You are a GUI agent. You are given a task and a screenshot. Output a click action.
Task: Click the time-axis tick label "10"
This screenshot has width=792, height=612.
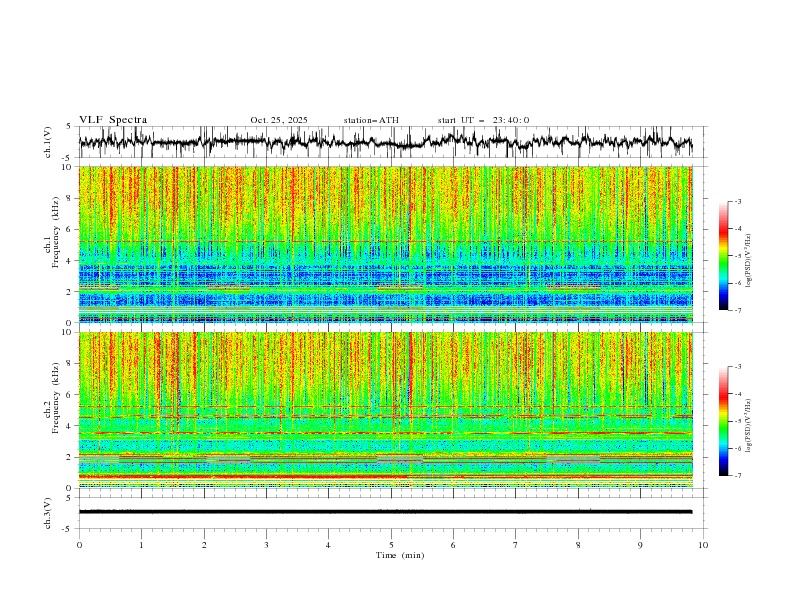(x=703, y=545)
